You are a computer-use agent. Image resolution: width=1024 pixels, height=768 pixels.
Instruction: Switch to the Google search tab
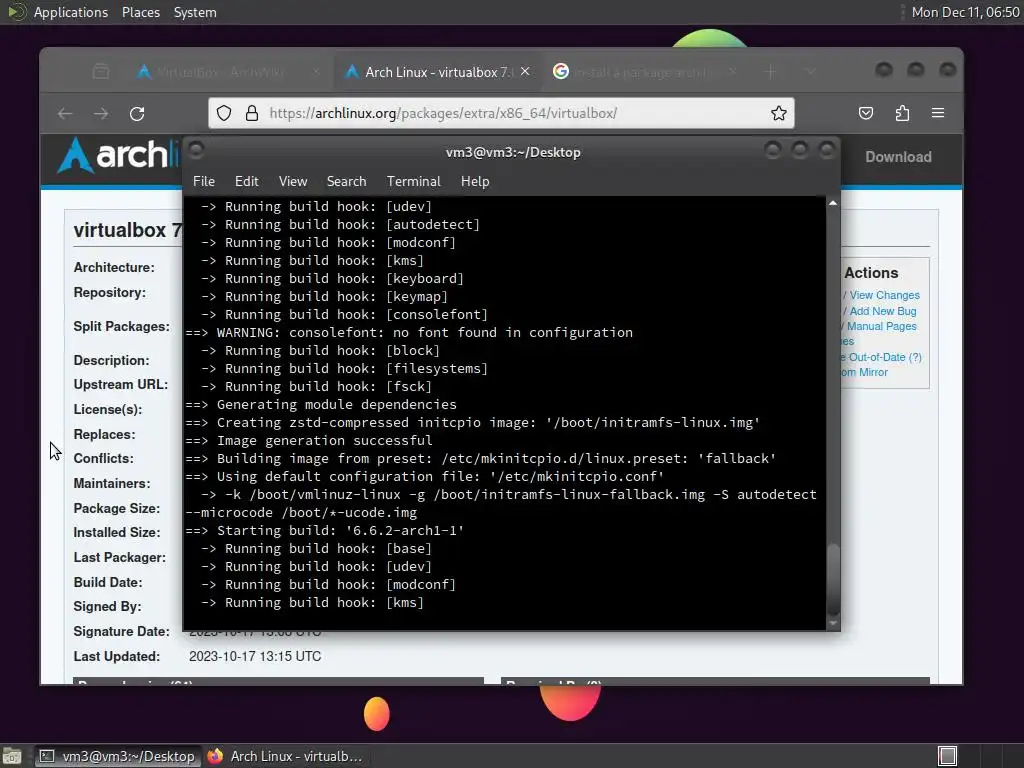(x=645, y=72)
